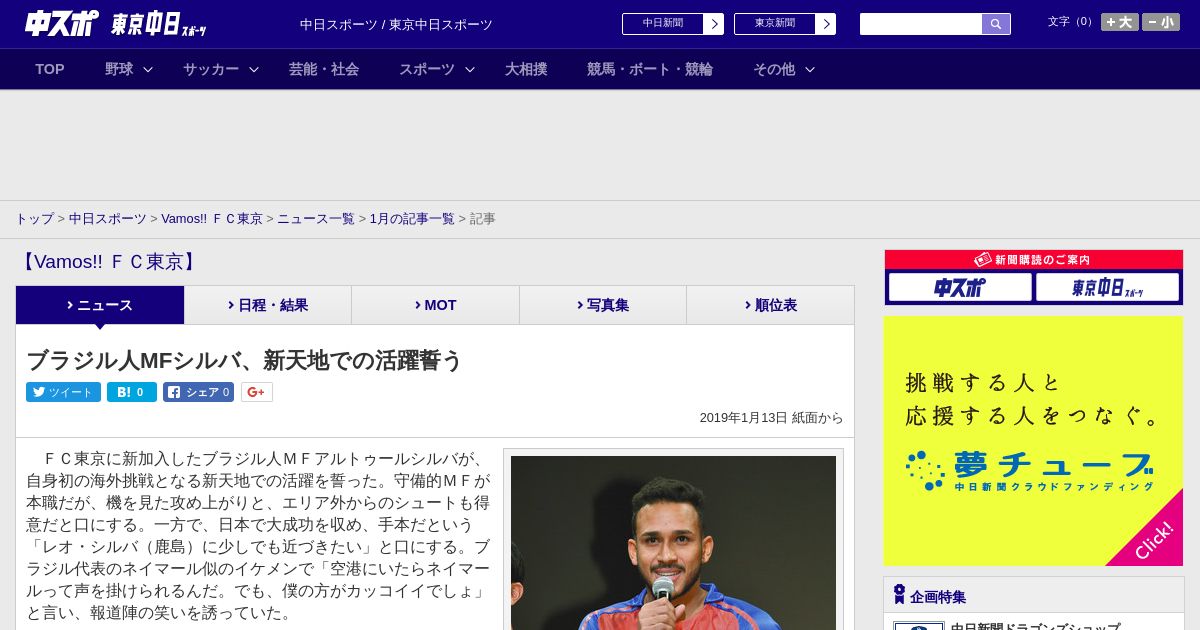1200x630 pixels.
Task: Click the 企画特集 ribbon icon
Action: (899, 595)
